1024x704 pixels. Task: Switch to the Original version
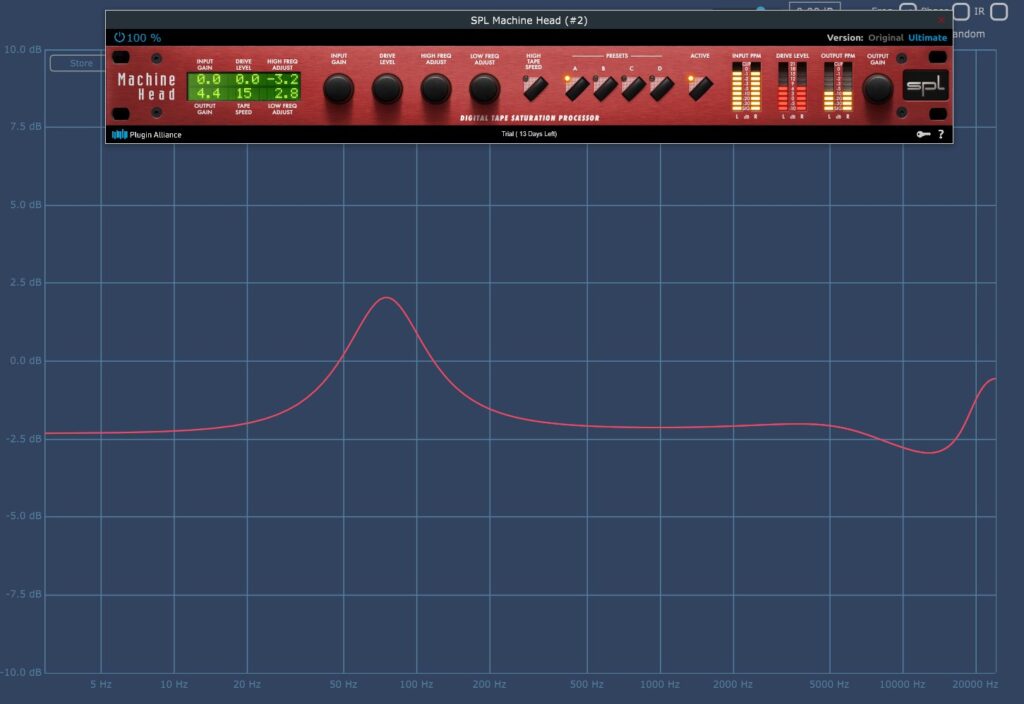pyautogui.click(x=885, y=38)
